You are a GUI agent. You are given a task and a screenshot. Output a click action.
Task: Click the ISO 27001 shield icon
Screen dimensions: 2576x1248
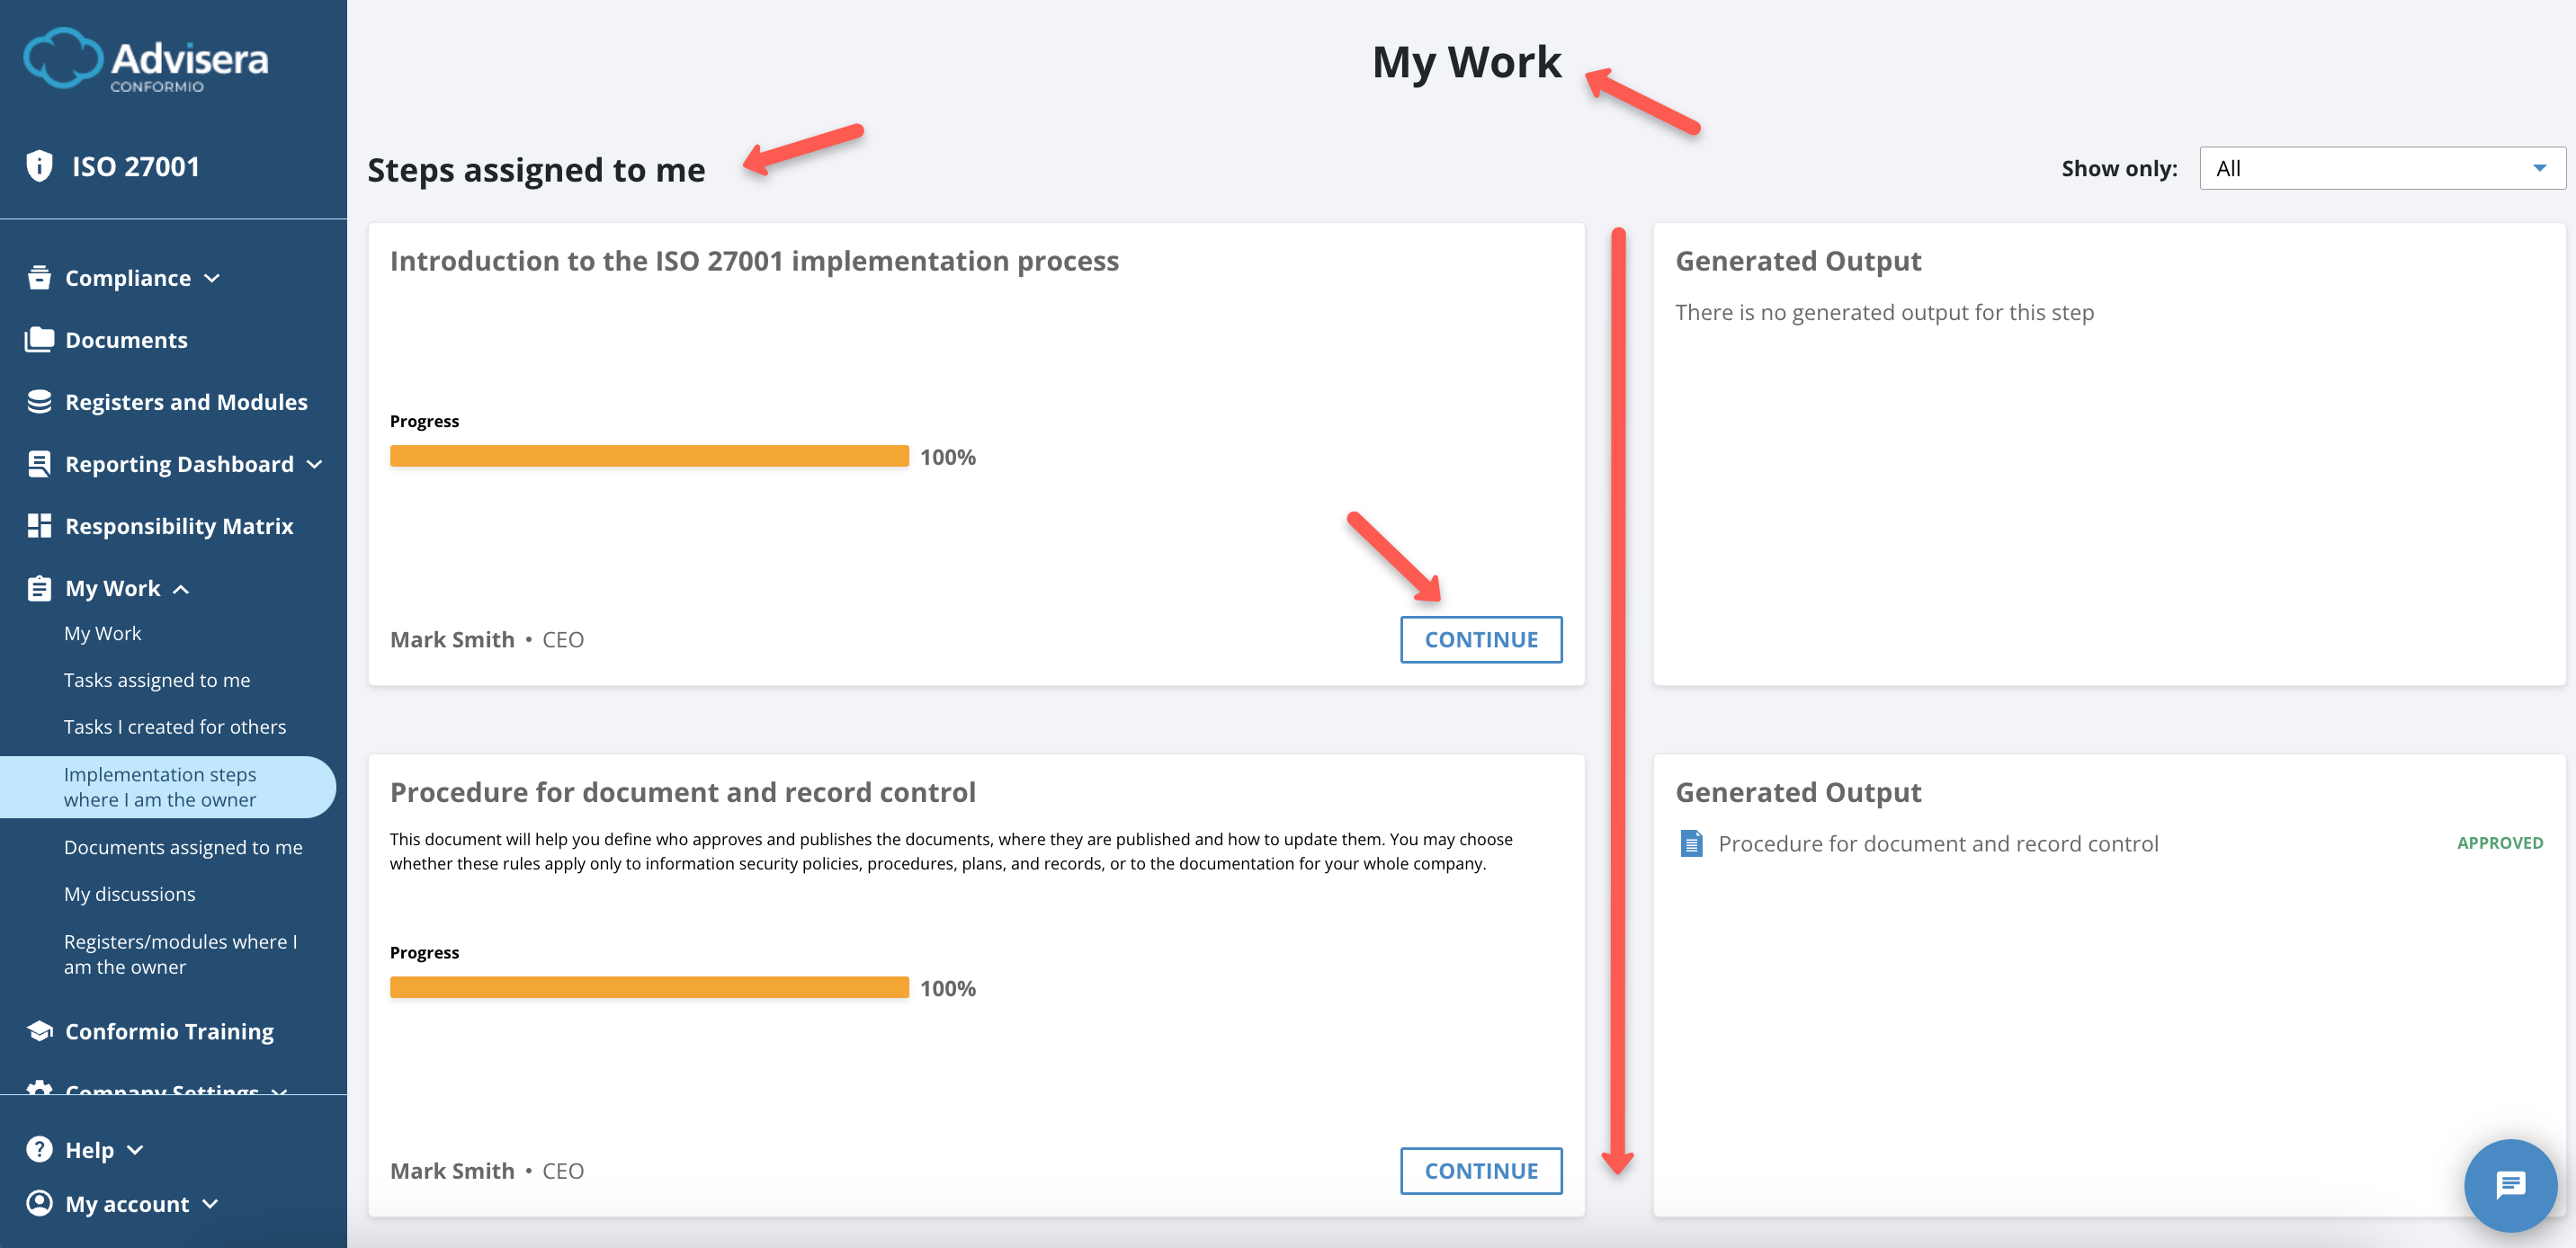click(39, 166)
